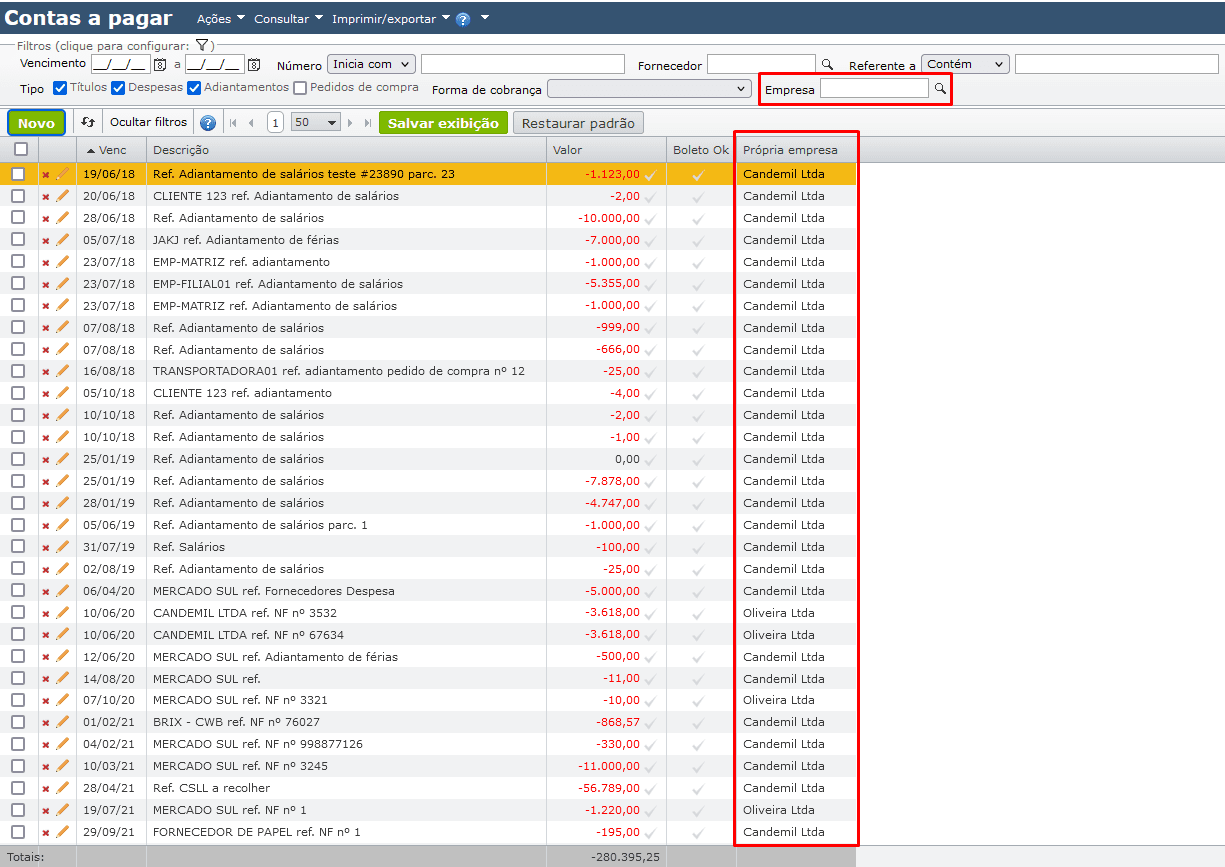Click description 'Ref. Adiantamento de salários parc. 1'

[x=260, y=525]
